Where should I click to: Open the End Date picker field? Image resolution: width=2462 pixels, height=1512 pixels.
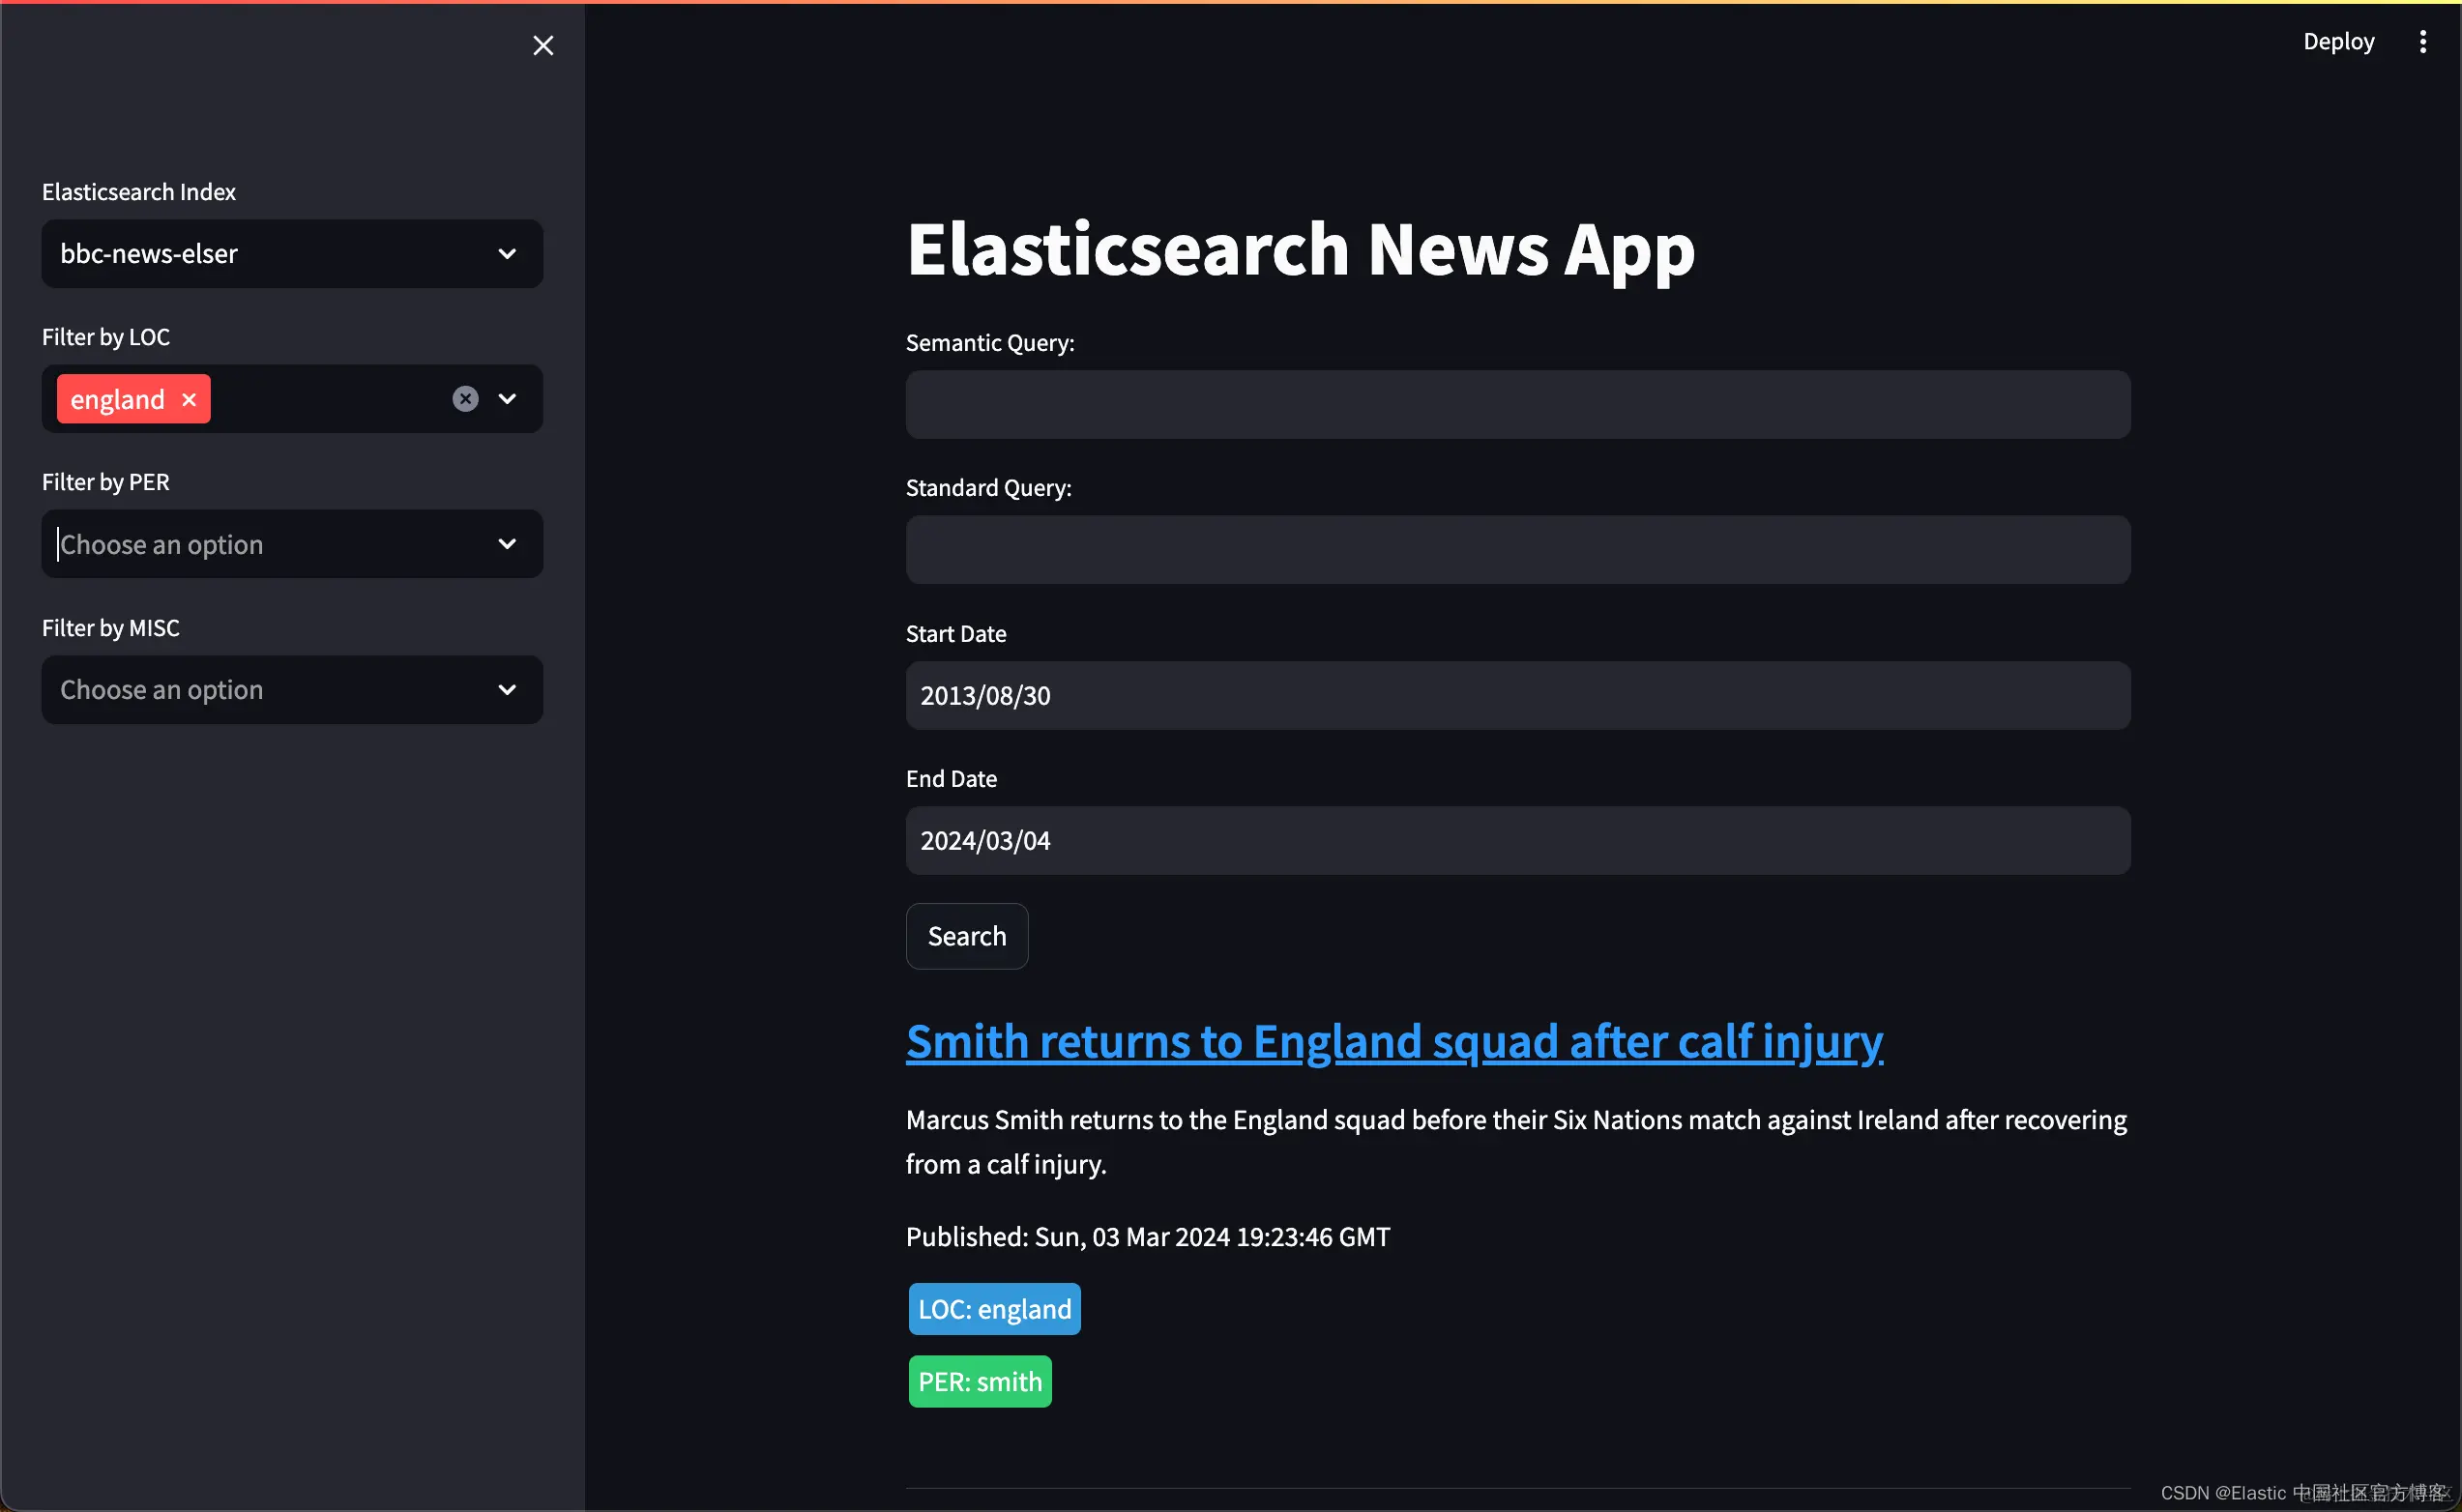pyautogui.click(x=1517, y=841)
